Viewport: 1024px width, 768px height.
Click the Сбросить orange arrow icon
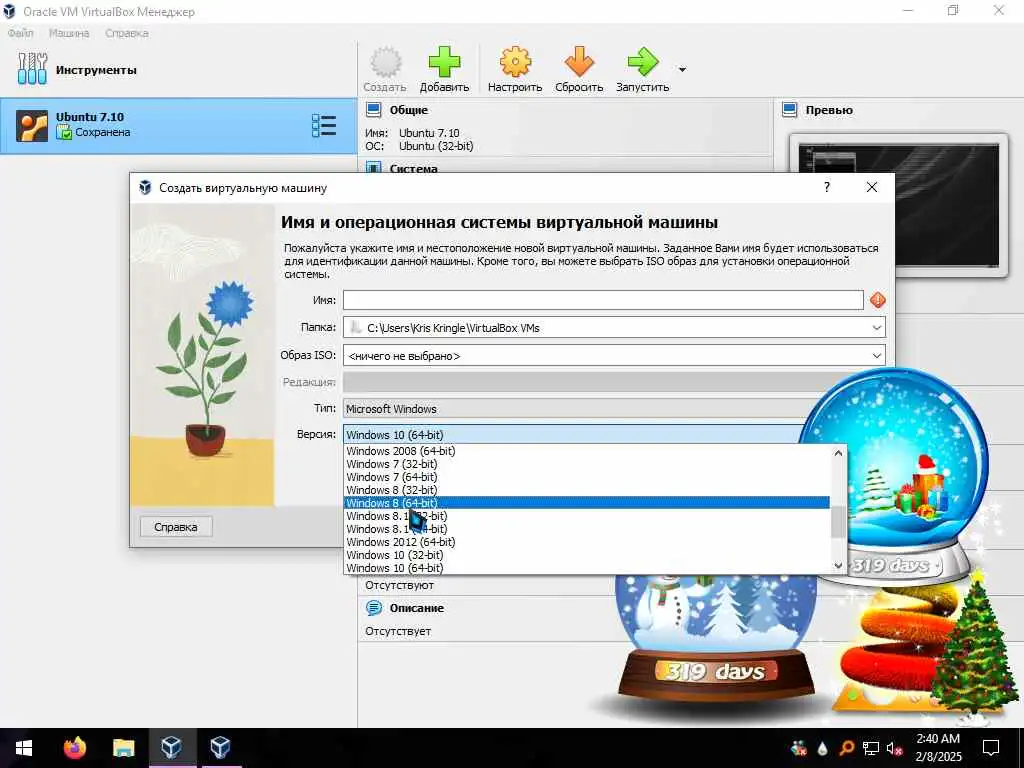579,63
